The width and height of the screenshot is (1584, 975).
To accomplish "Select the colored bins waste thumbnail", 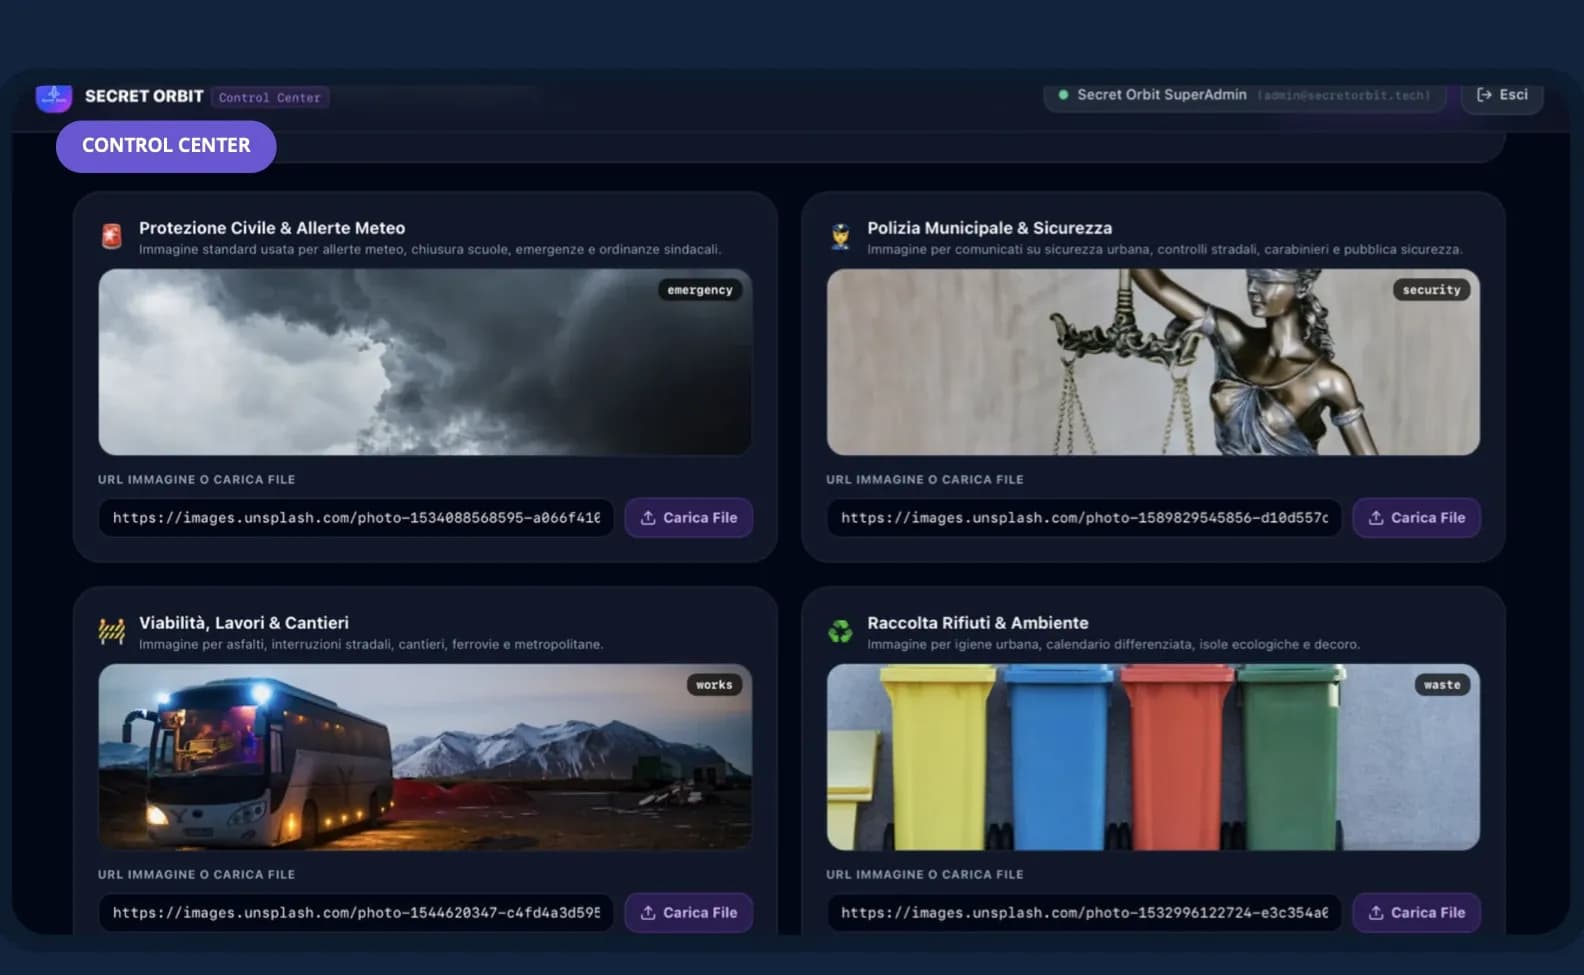I will pos(1153,757).
